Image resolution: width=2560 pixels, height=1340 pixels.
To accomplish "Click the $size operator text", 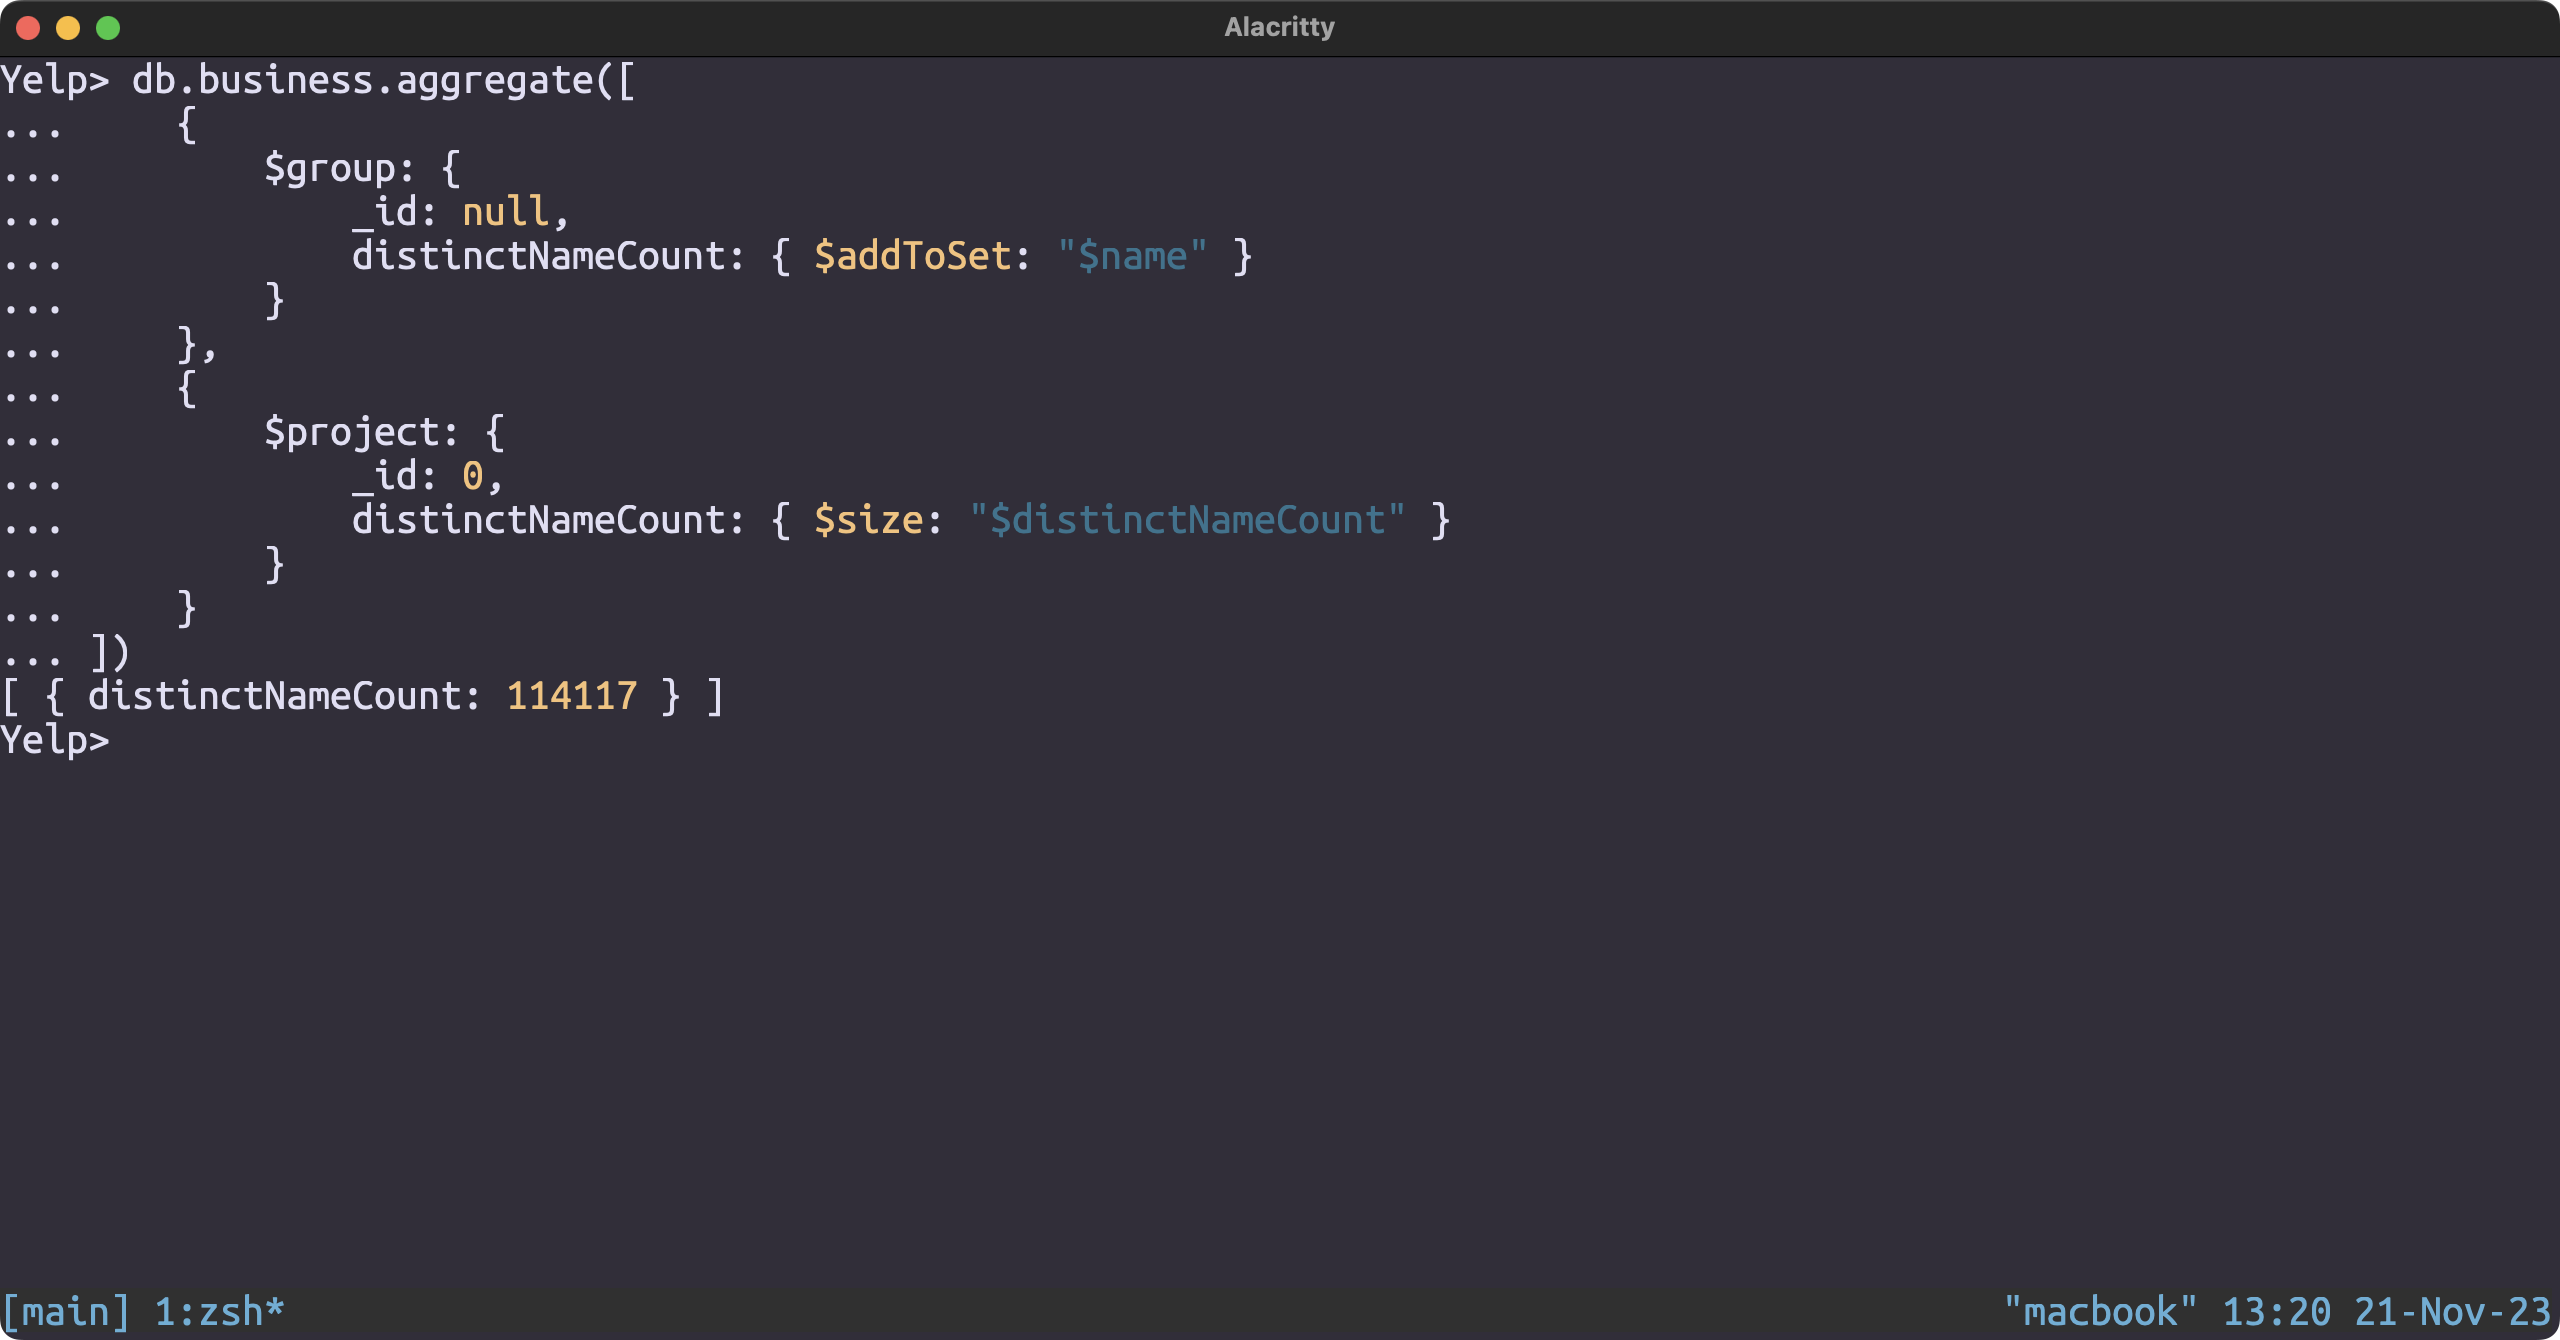I will click(868, 520).
